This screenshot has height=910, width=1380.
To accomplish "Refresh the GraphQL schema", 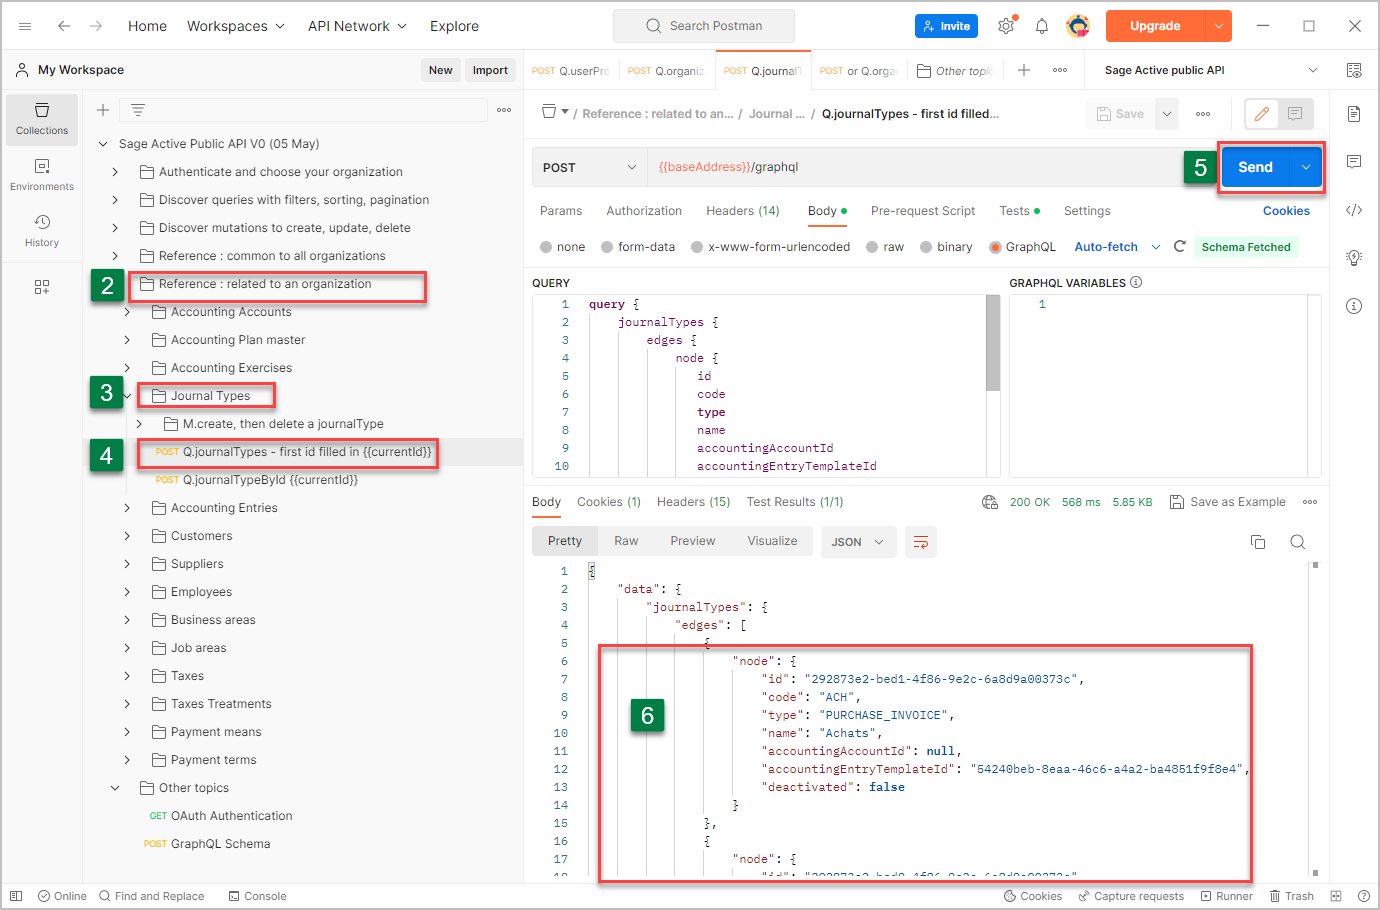I will tap(1180, 246).
